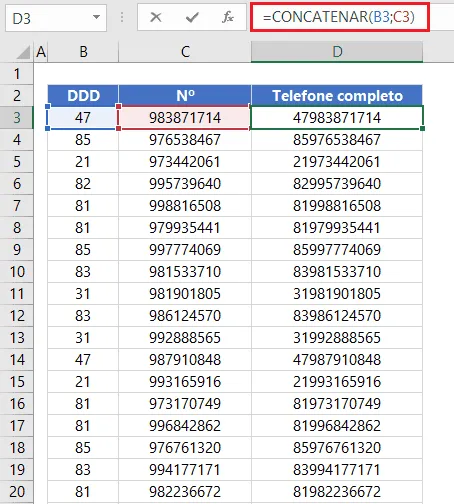
Task: Select row 20 header
Action: pyautogui.click(x=17, y=492)
